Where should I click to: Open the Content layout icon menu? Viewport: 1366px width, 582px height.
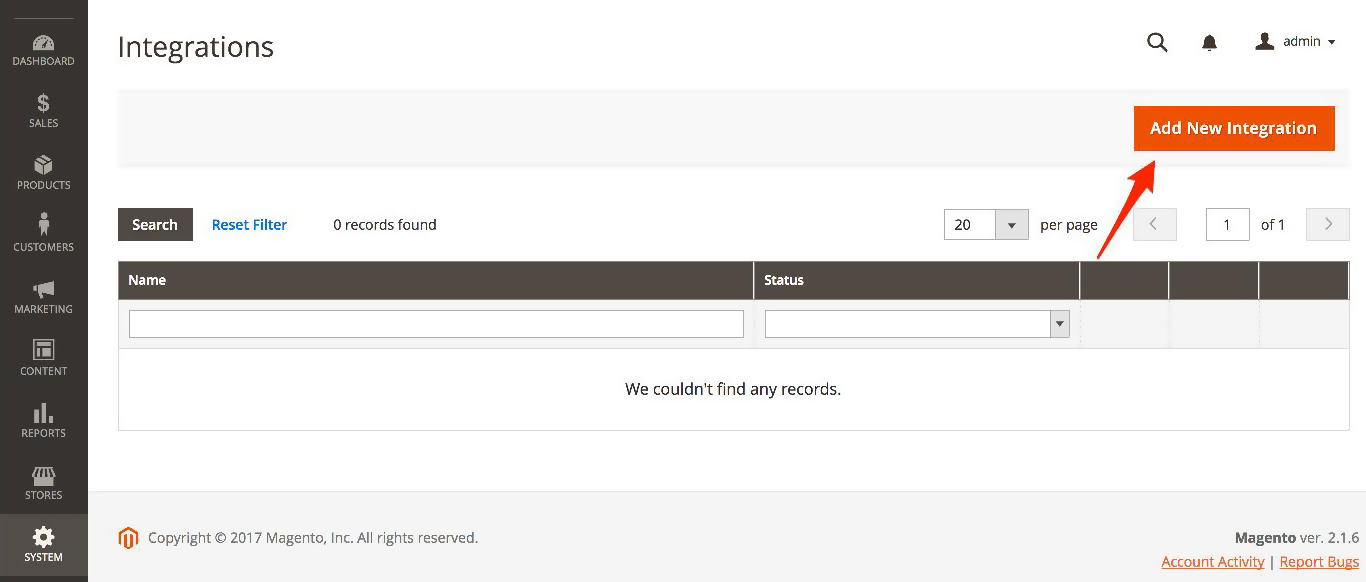pos(43,359)
